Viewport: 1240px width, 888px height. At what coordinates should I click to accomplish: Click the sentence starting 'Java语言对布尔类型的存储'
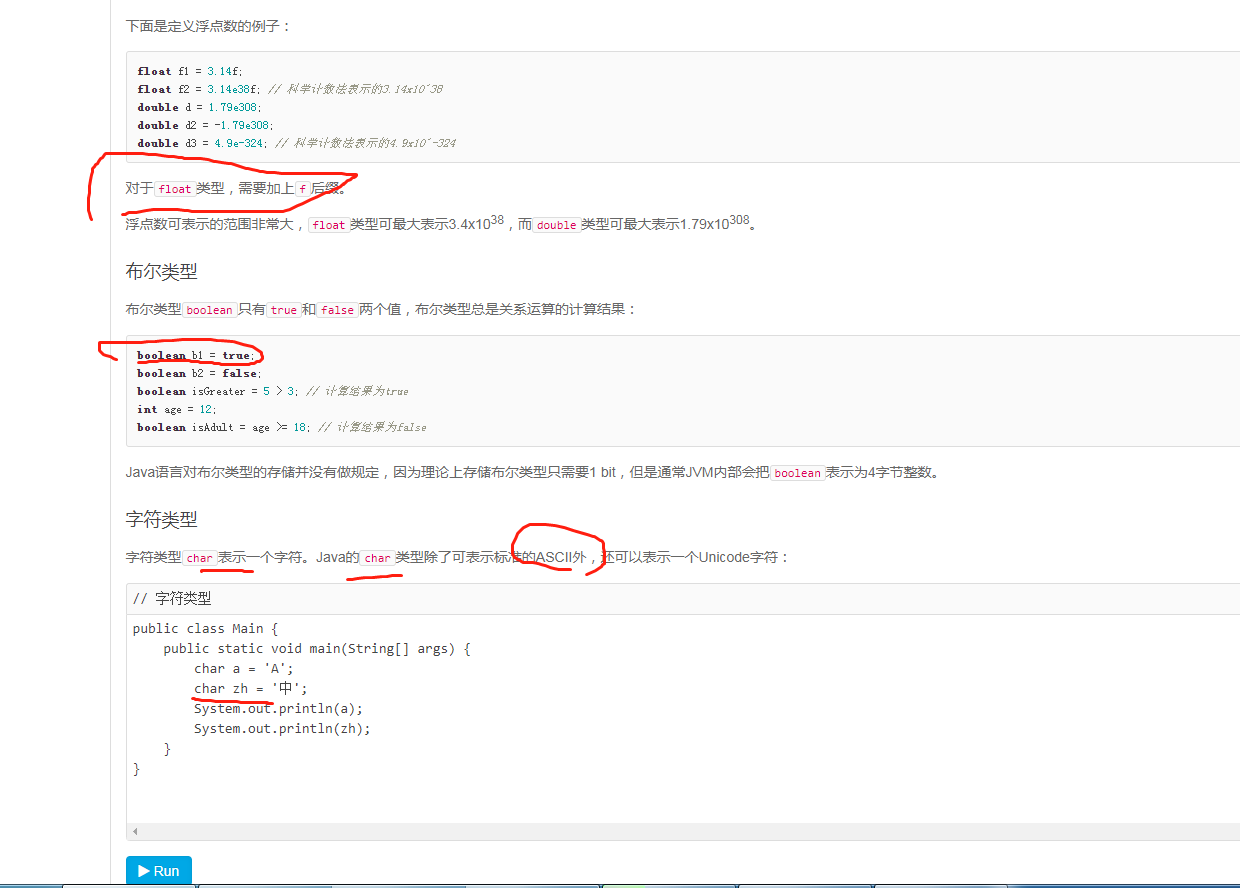tap(532, 472)
